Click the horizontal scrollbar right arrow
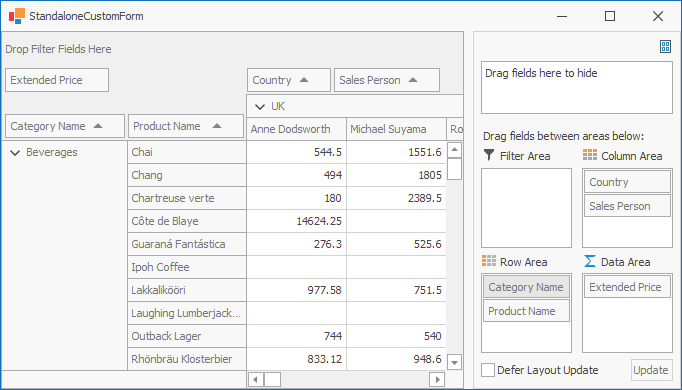This screenshot has width=682, height=390. [x=437, y=380]
